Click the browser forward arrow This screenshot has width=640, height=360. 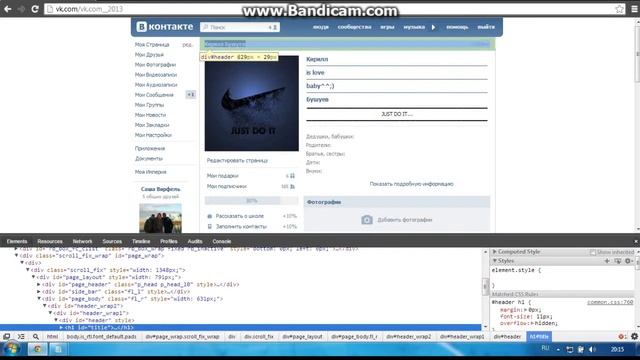21,9
